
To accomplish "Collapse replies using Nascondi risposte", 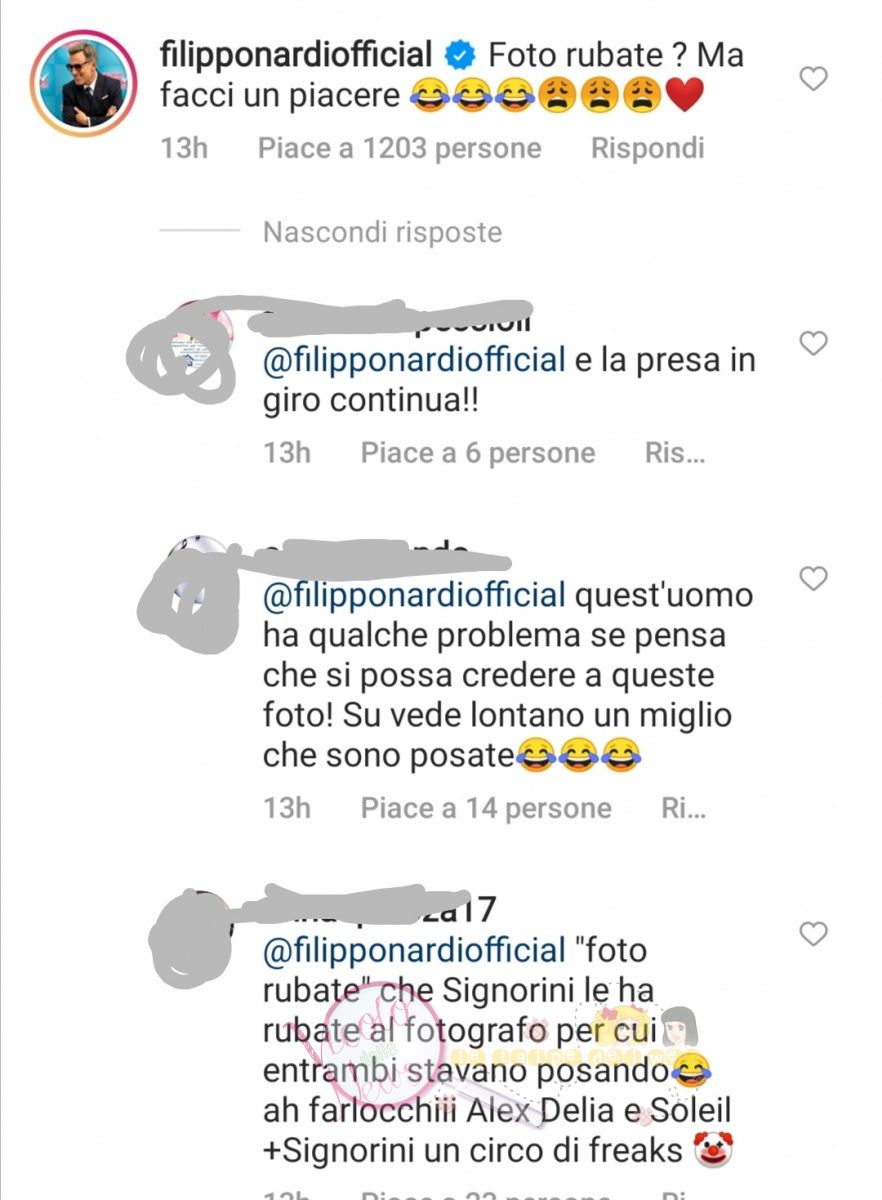I will [382, 232].
